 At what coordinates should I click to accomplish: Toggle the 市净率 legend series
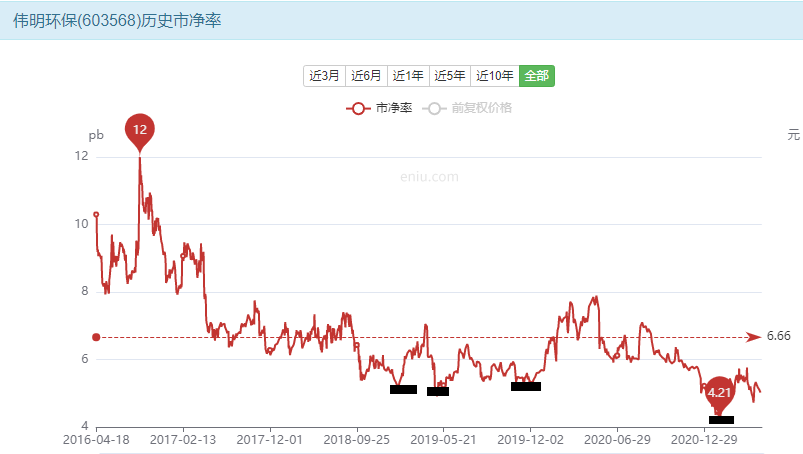click(379, 108)
